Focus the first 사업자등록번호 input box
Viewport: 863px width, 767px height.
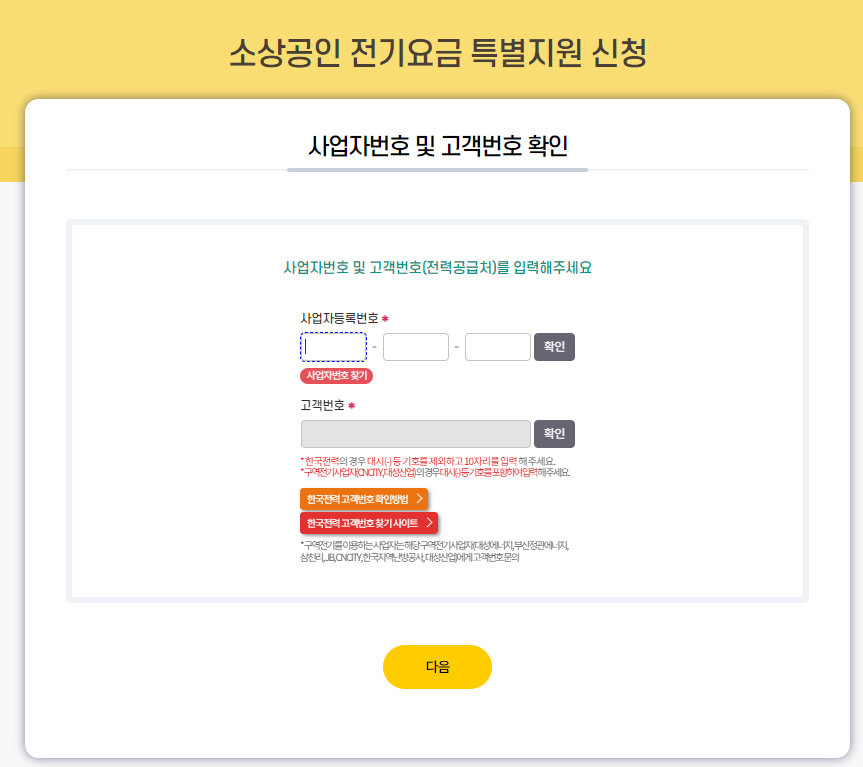tap(334, 347)
